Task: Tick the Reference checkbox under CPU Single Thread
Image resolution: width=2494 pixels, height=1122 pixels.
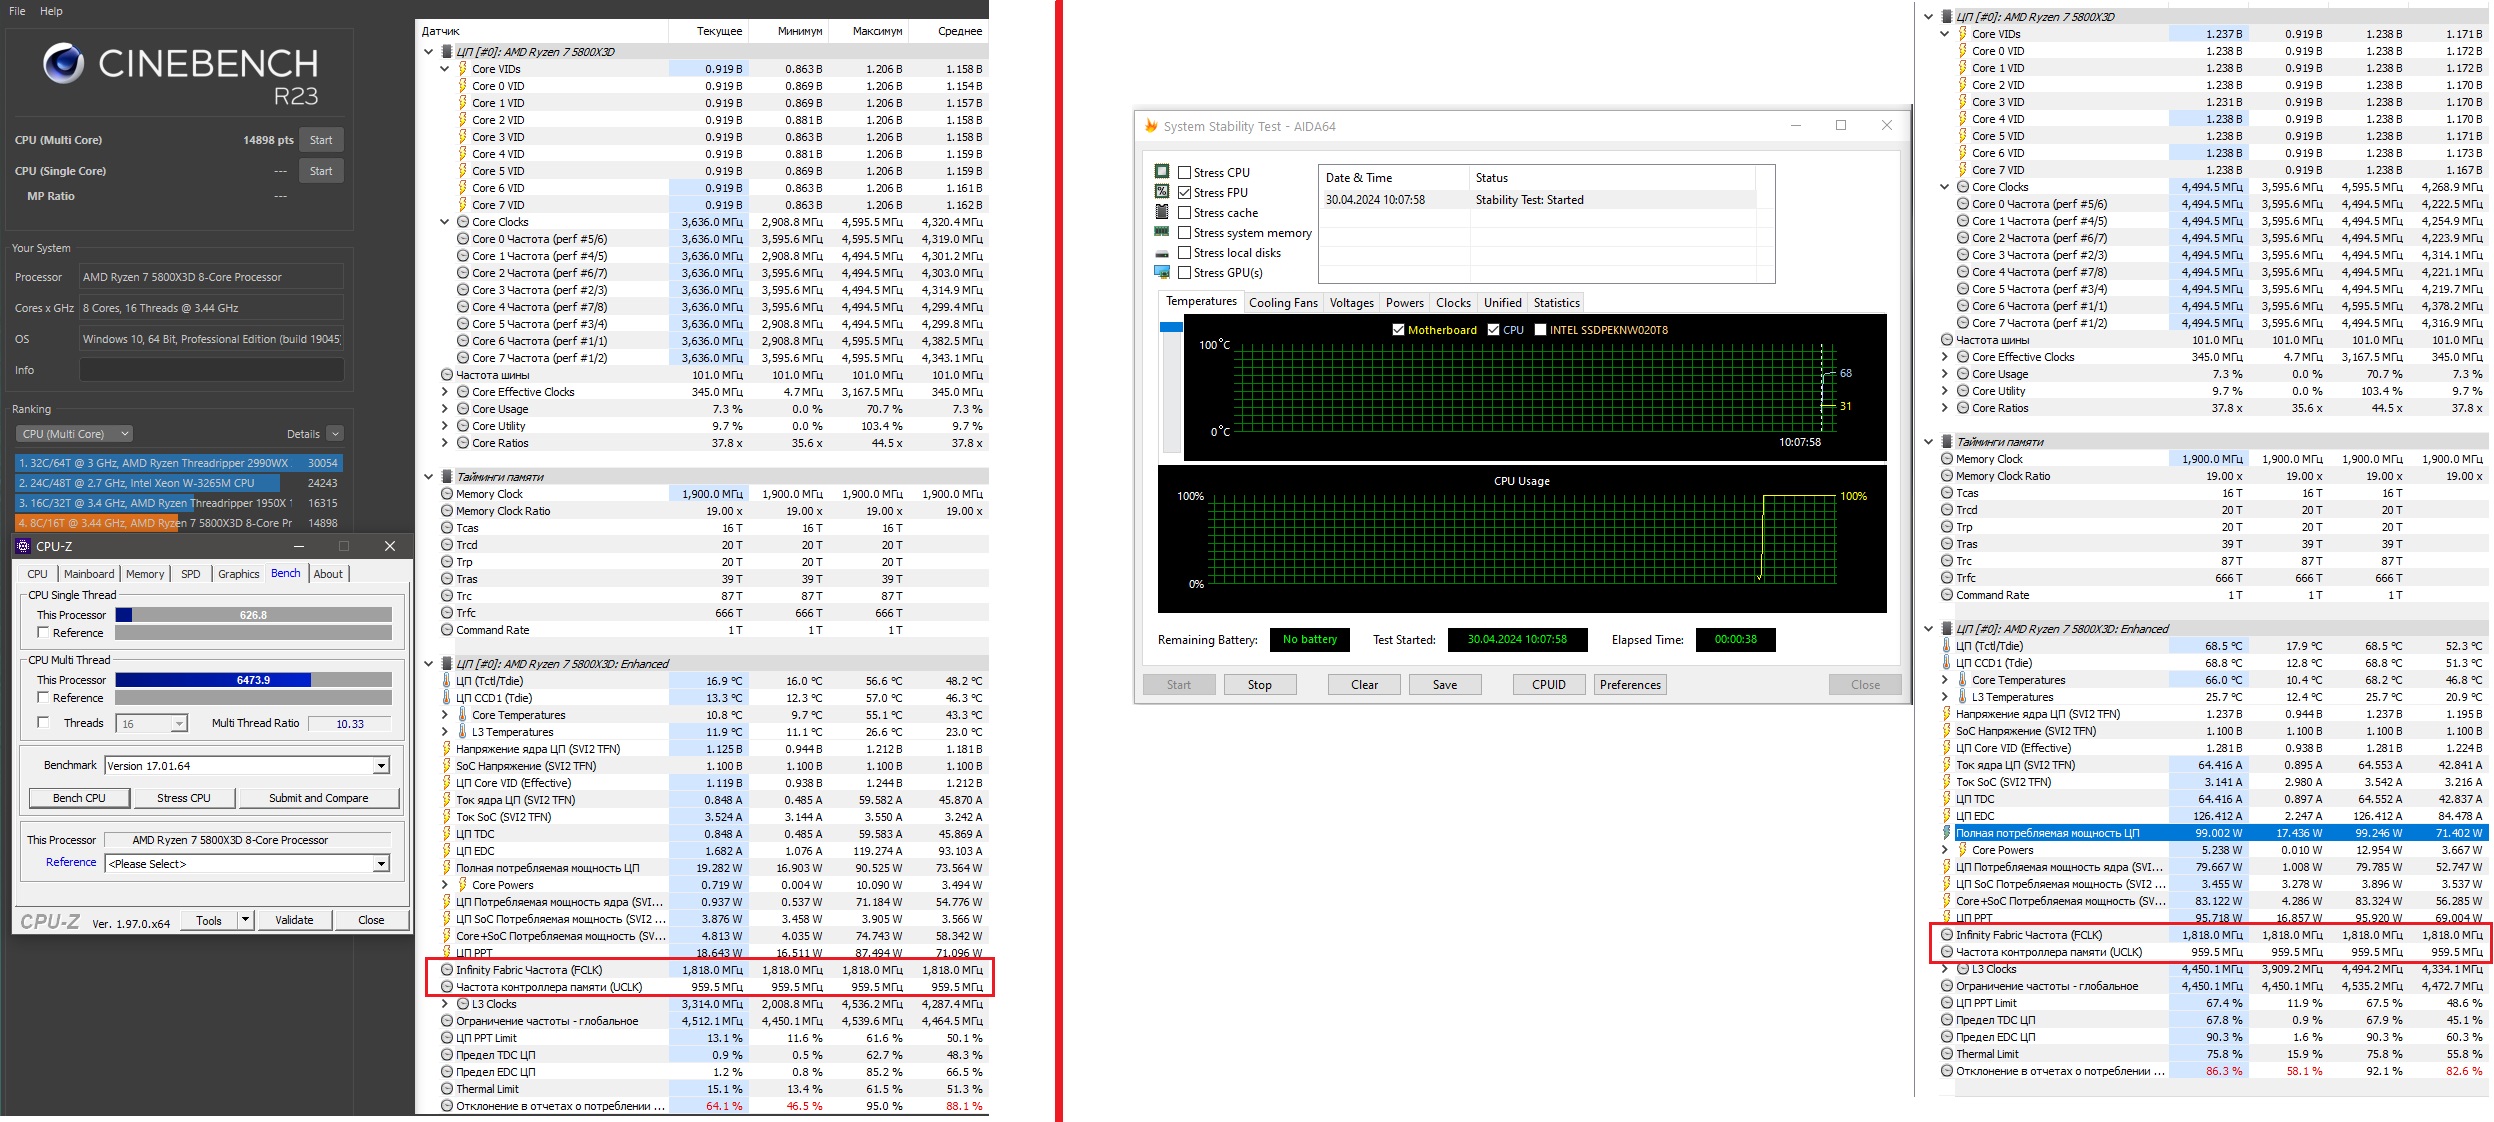Action: click(x=43, y=632)
